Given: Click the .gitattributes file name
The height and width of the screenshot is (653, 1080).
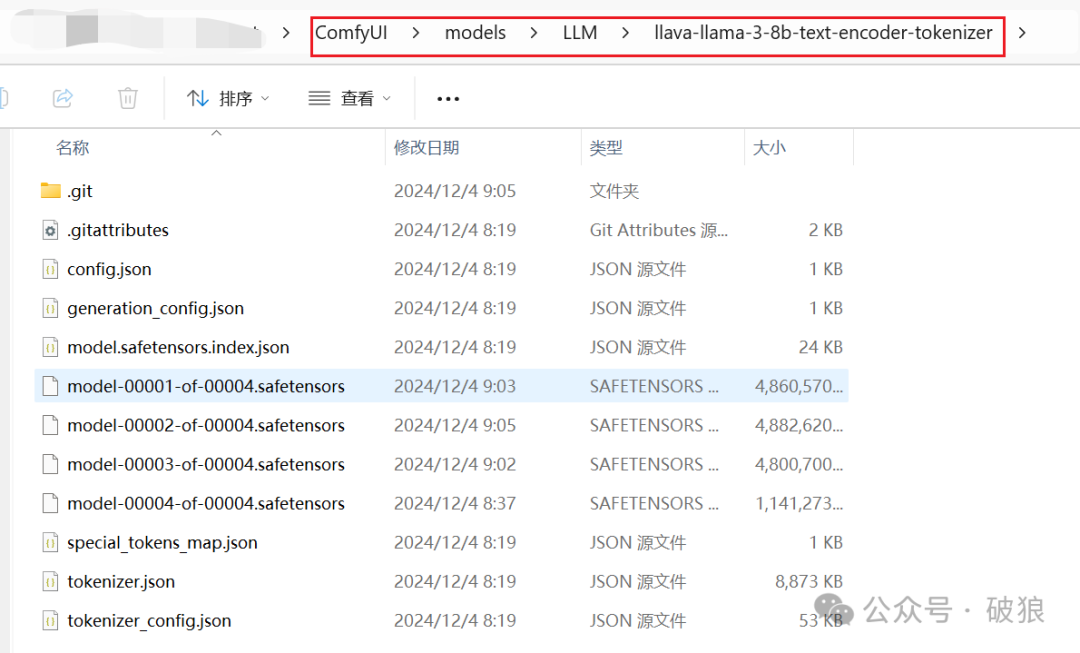Looking at the screenshot, I should [x=118, y=230].
